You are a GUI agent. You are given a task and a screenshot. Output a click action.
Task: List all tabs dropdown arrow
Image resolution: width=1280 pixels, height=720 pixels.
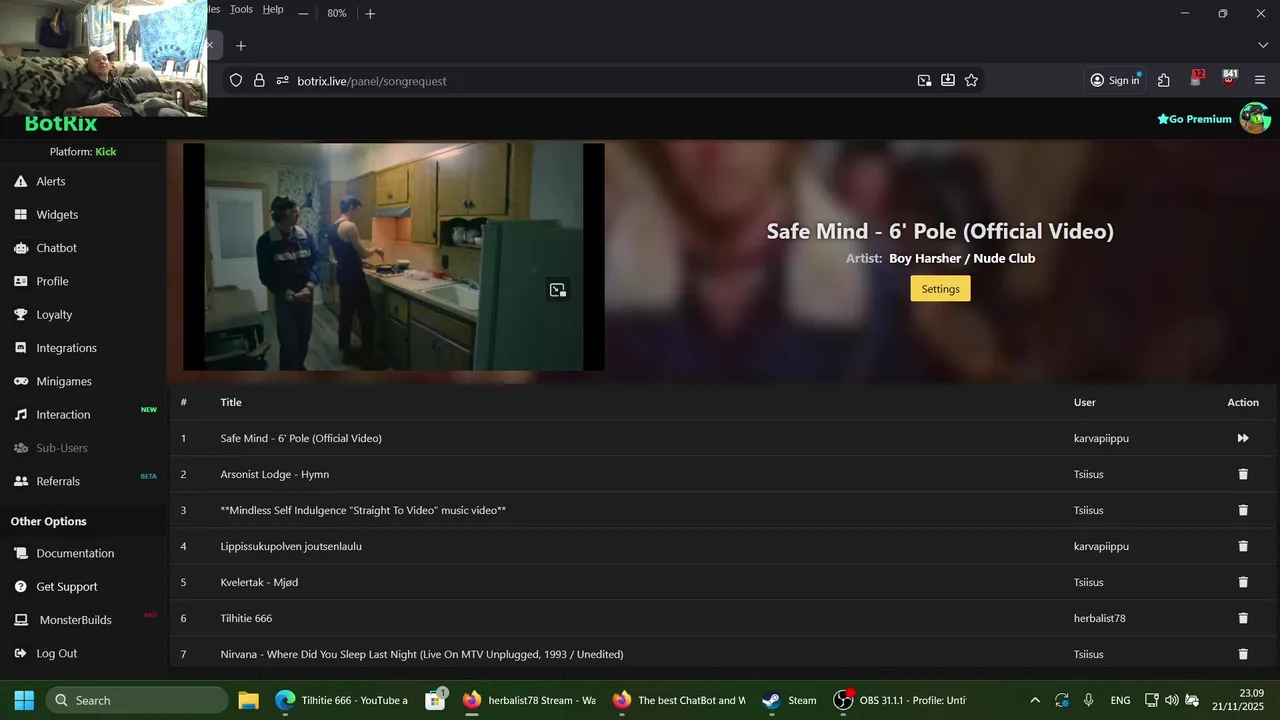tap(1263, 46)
